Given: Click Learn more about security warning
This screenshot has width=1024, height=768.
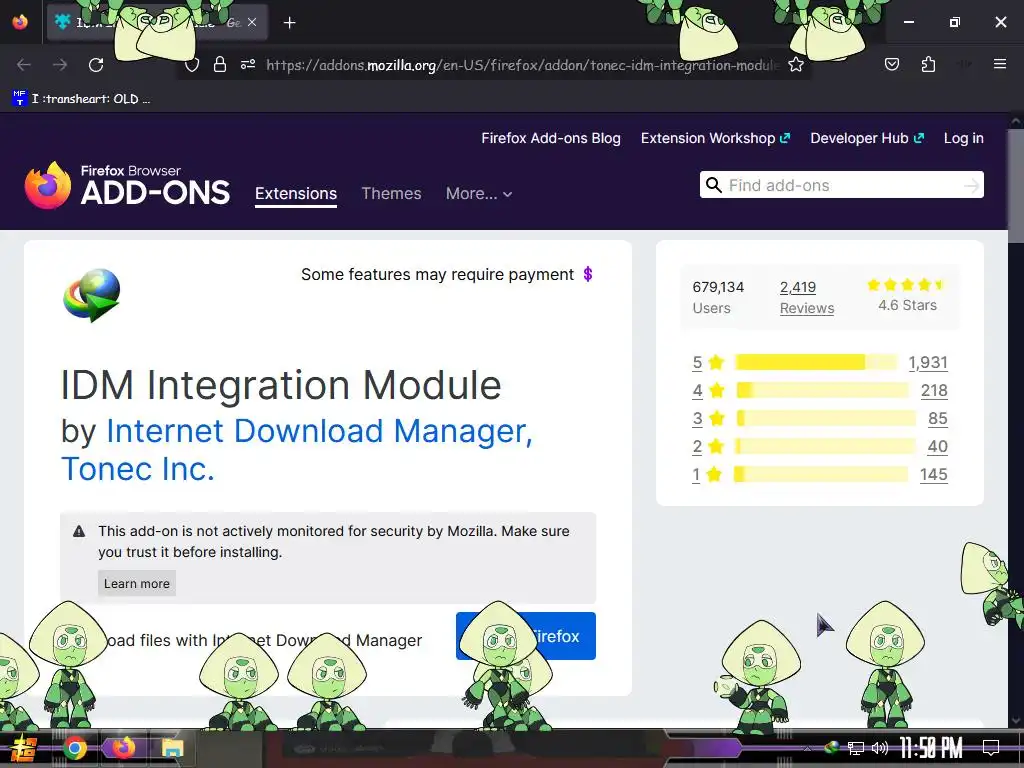Looking at the screenshot, I should point(136,584).
